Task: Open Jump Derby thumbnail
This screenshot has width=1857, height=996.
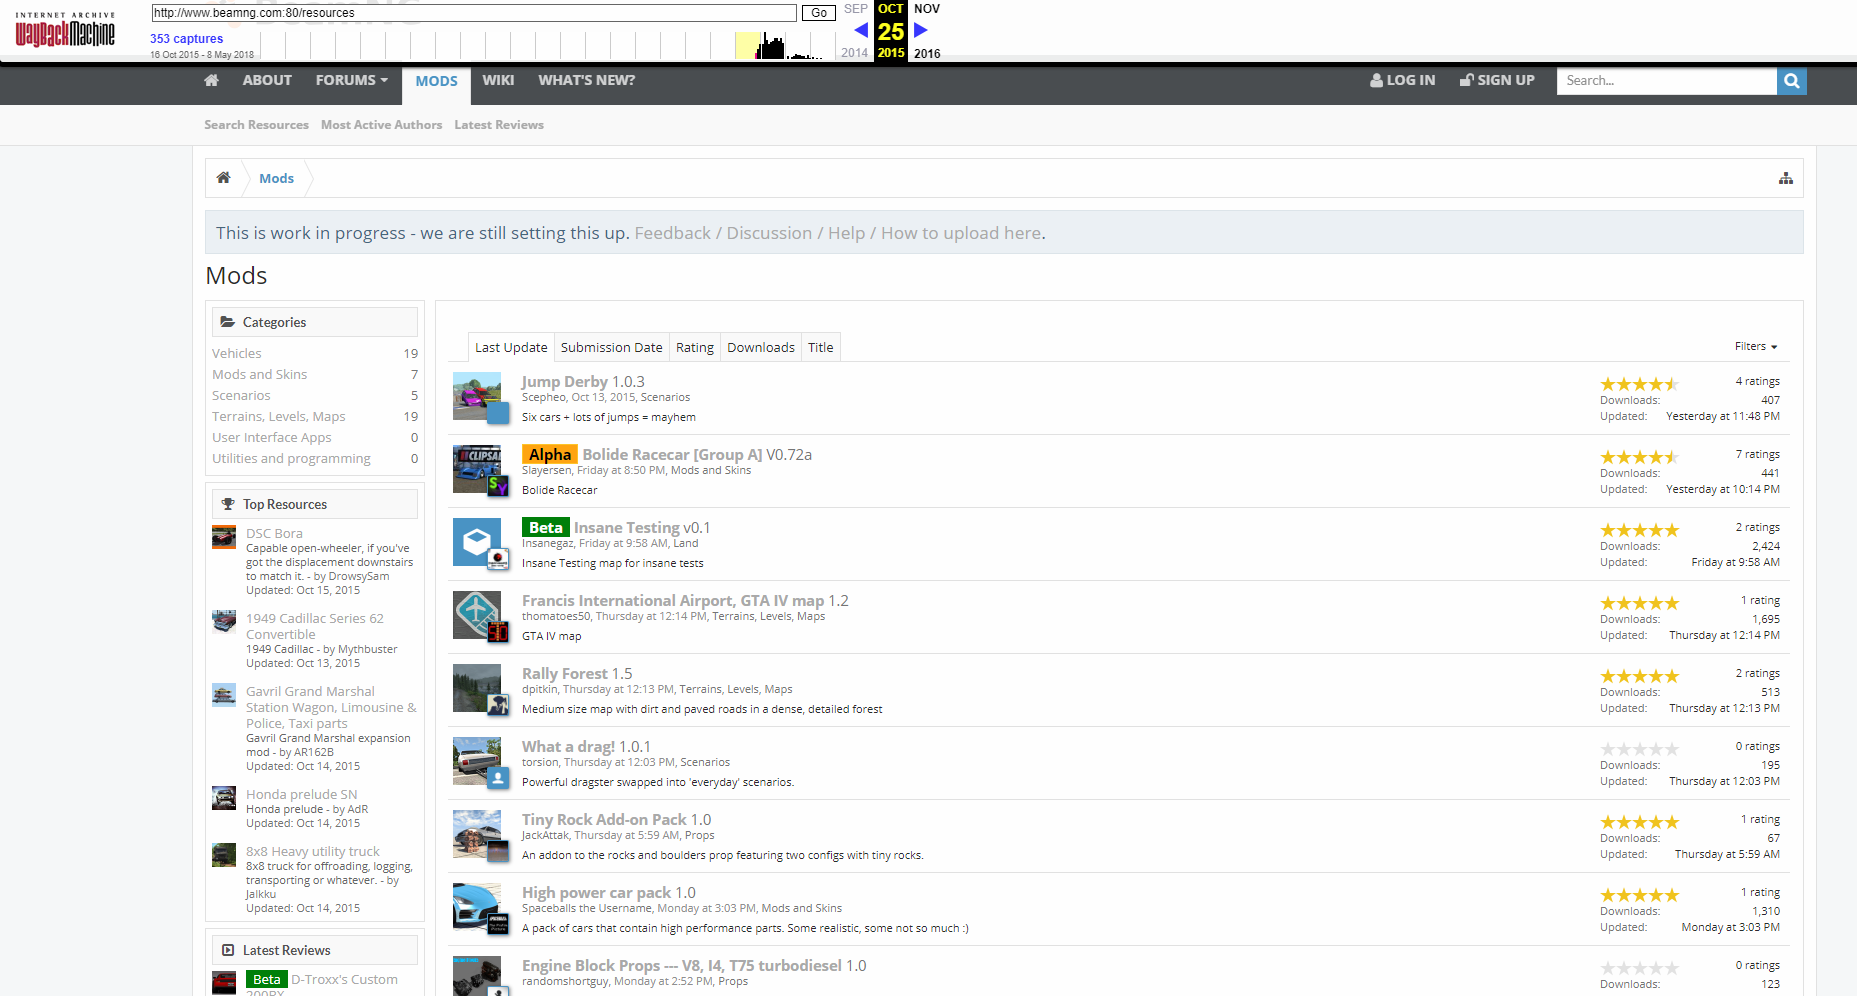Action: pyautogui.click(x=477, y=396)
